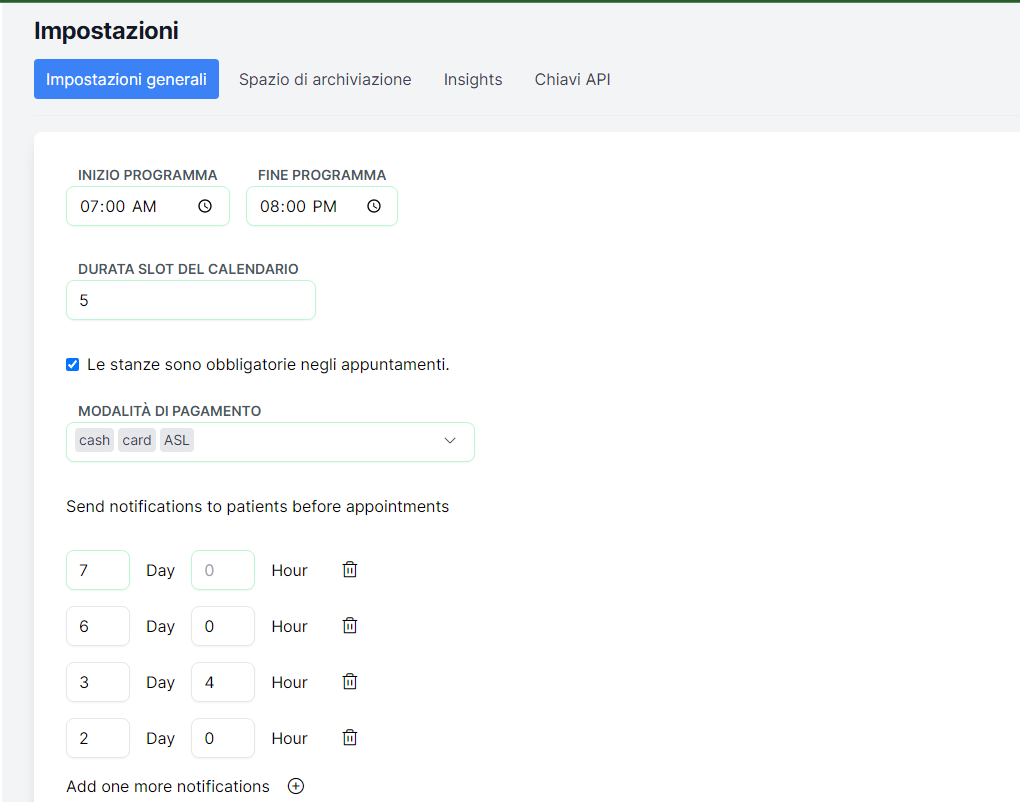Select the card payment tag
The width and height of the screenshot is (1020, 802).
click(x=137, y=440)
